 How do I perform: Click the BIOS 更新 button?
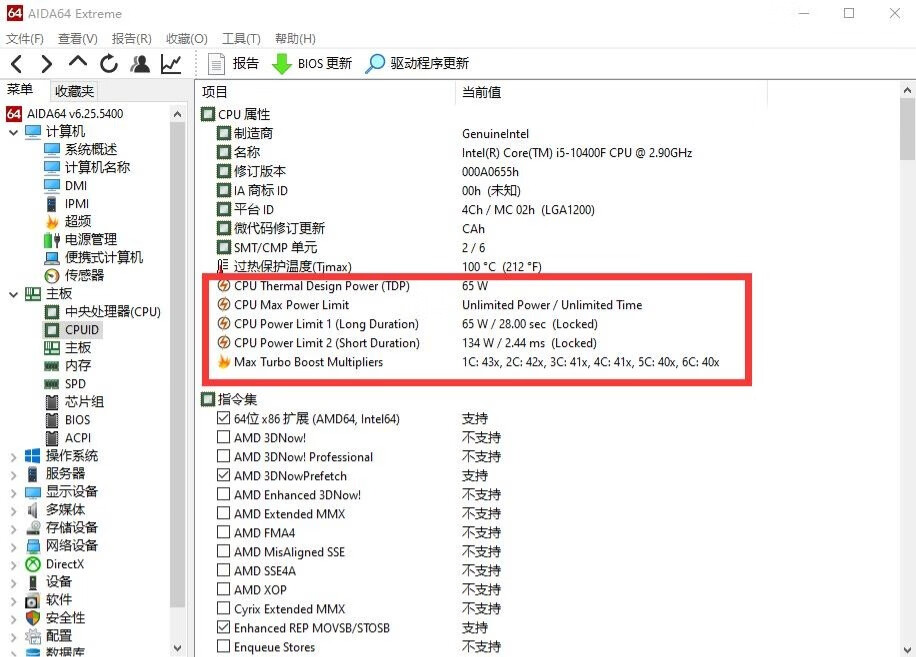(312, 63)
